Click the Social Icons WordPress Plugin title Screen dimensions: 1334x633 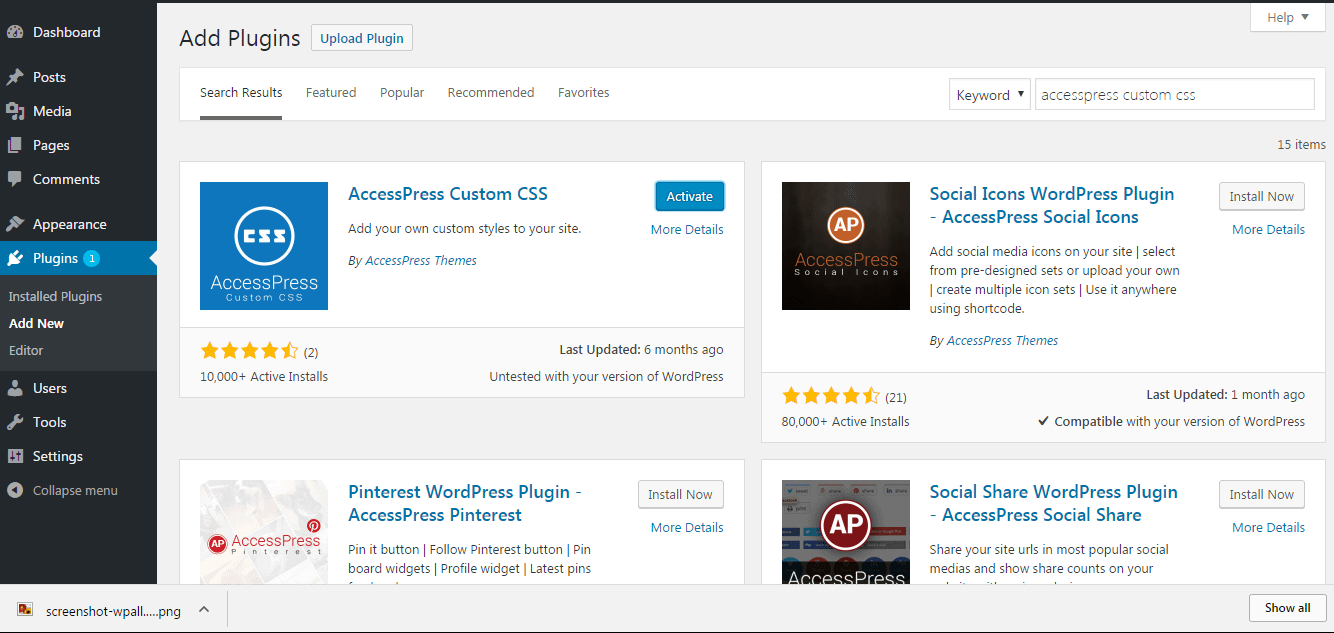1052,205
